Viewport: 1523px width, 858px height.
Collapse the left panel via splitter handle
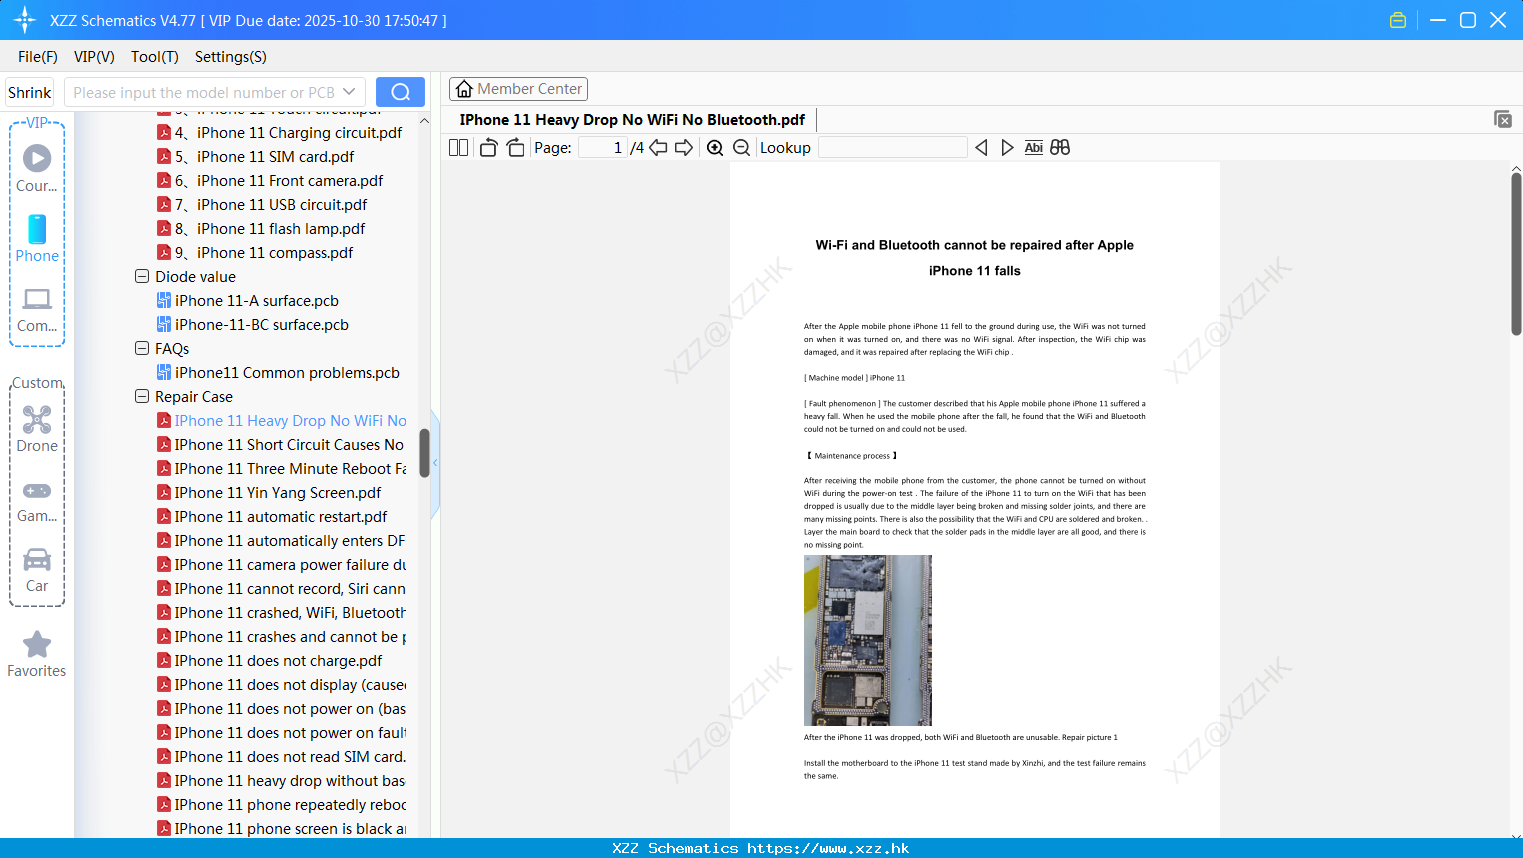435,463
